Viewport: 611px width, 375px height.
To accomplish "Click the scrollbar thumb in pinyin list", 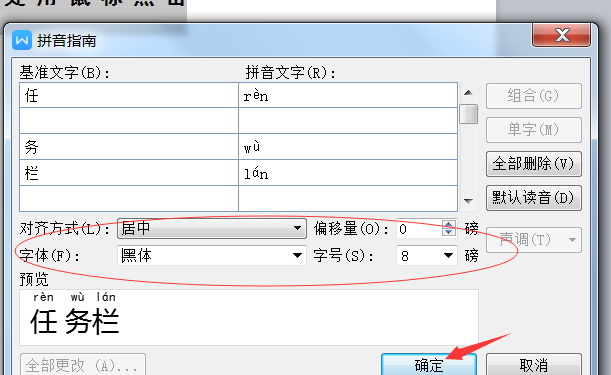I will tap(468, 114).
